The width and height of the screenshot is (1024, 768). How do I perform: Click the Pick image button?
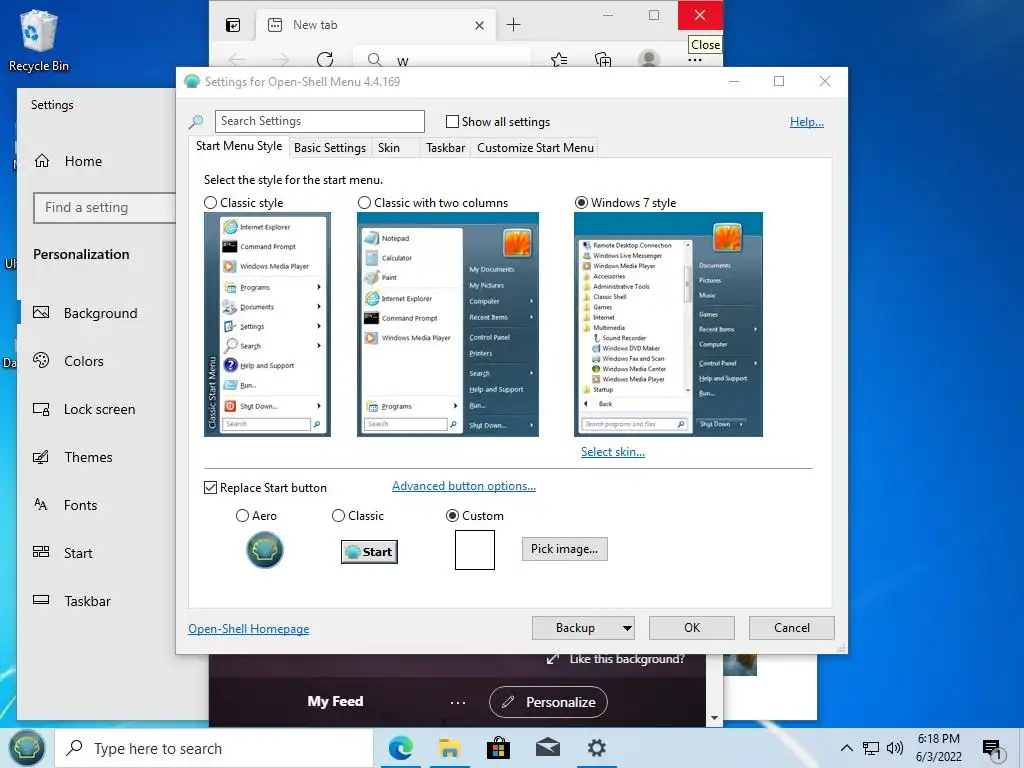pos(564,549)
